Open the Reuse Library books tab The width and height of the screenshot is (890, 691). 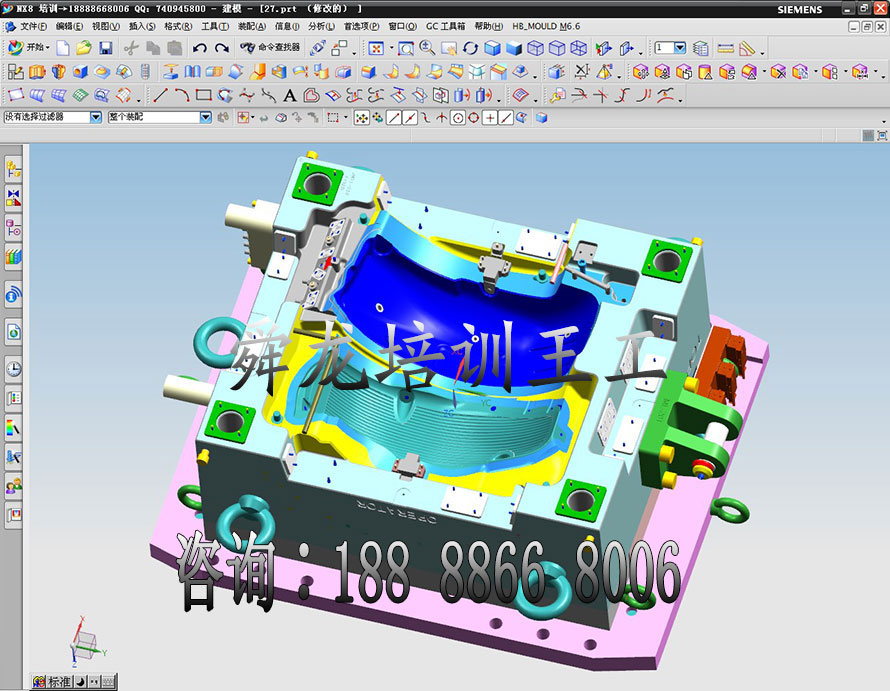(14, 257)
